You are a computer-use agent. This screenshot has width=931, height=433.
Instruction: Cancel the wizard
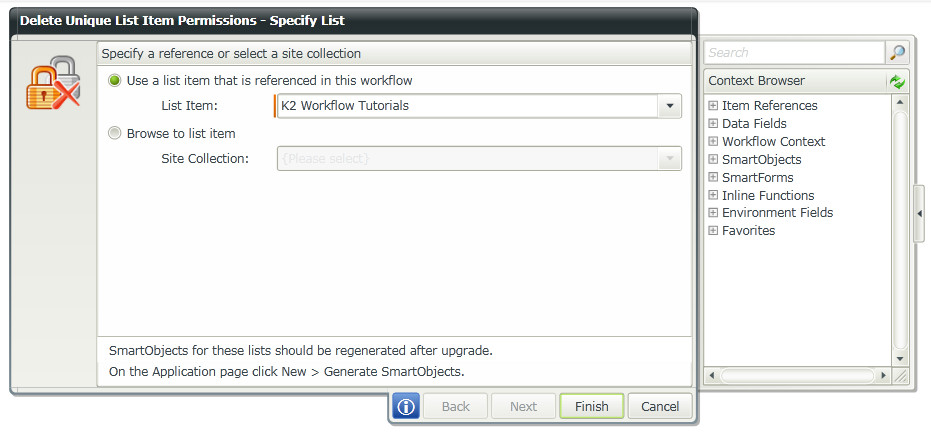point(660,407)
